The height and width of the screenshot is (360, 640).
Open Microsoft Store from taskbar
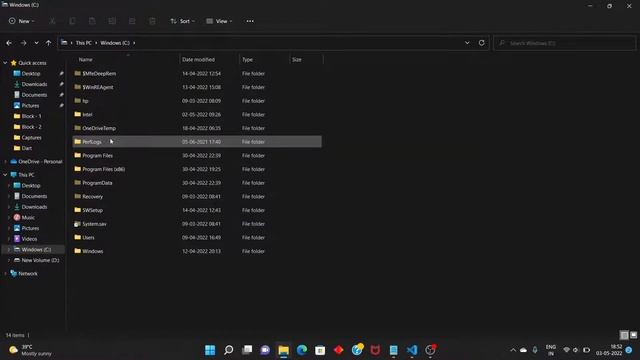coord(320,350)
